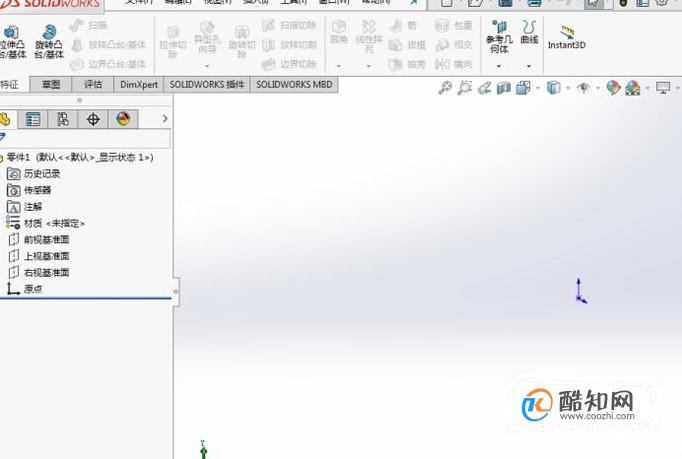Open the Display Style dropdown arrow

pyautogui.click(x=568, y=88)
